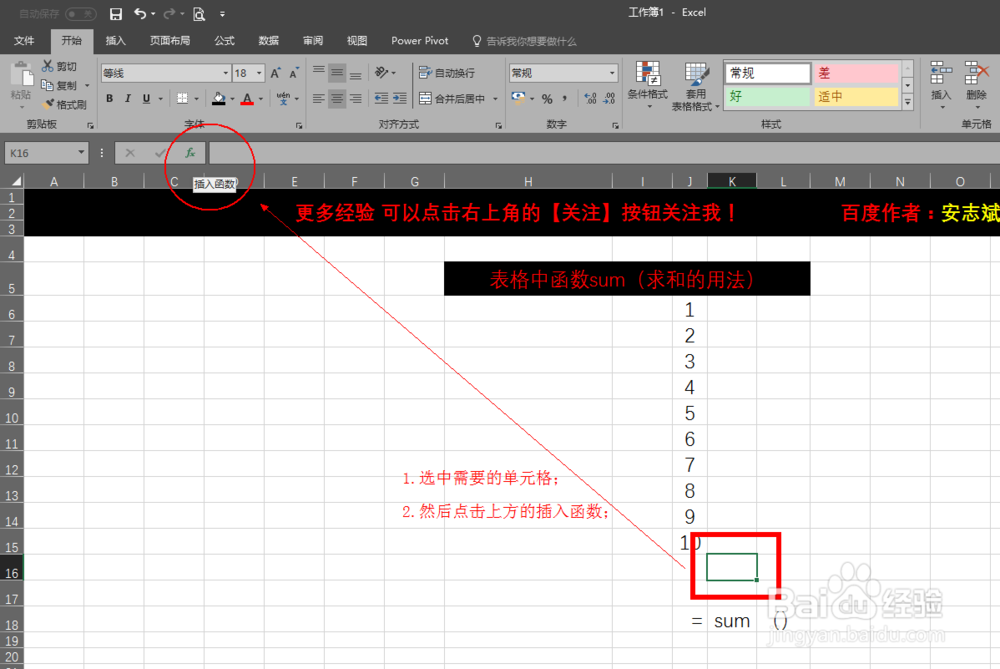This screenshot has height=669, width=1000.
Task: Align text to the bottom of cell
Action: 355,73
